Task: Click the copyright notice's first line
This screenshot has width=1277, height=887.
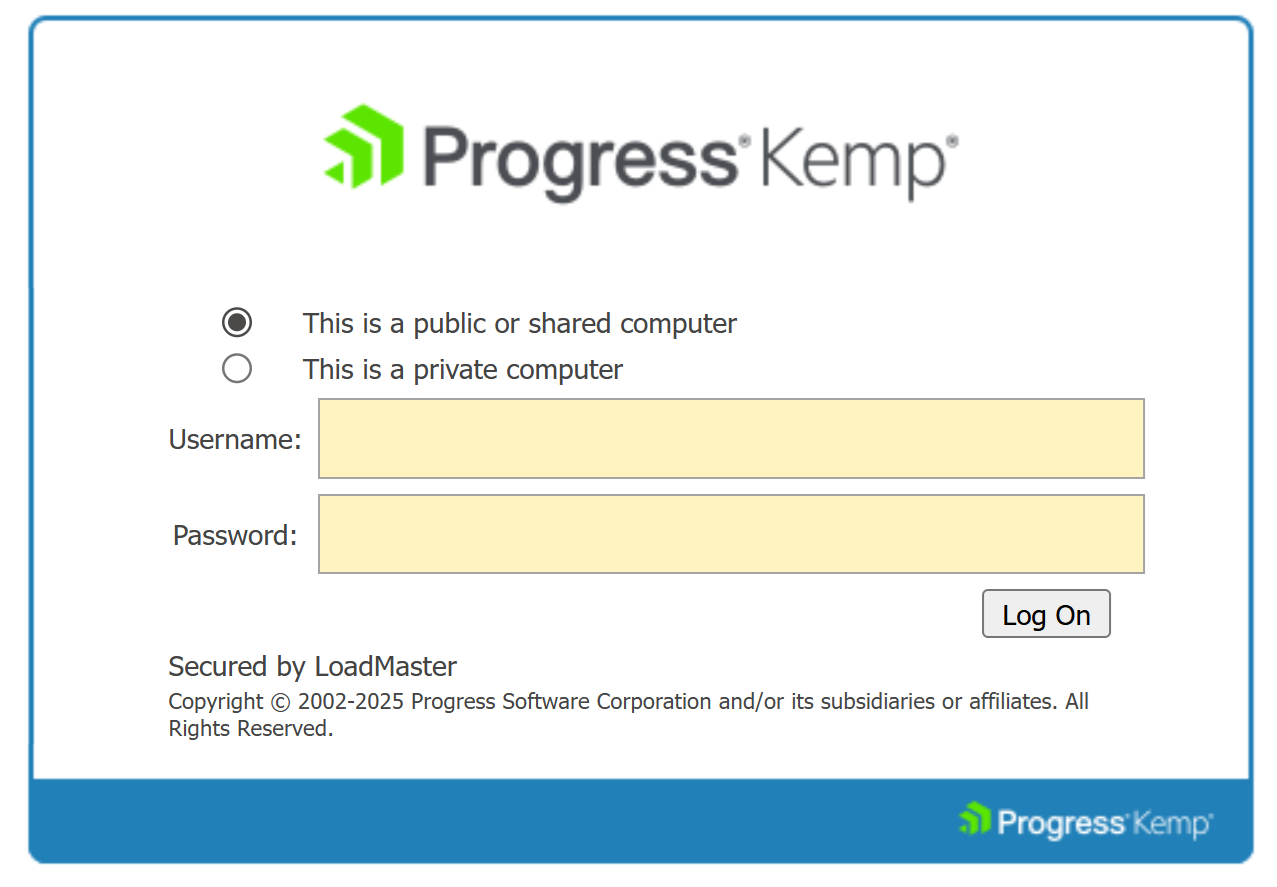Action: 628,702
